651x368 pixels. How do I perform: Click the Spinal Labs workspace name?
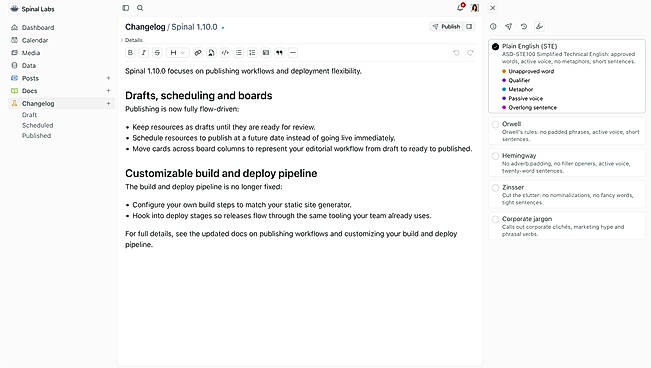(x=38, y=9)
